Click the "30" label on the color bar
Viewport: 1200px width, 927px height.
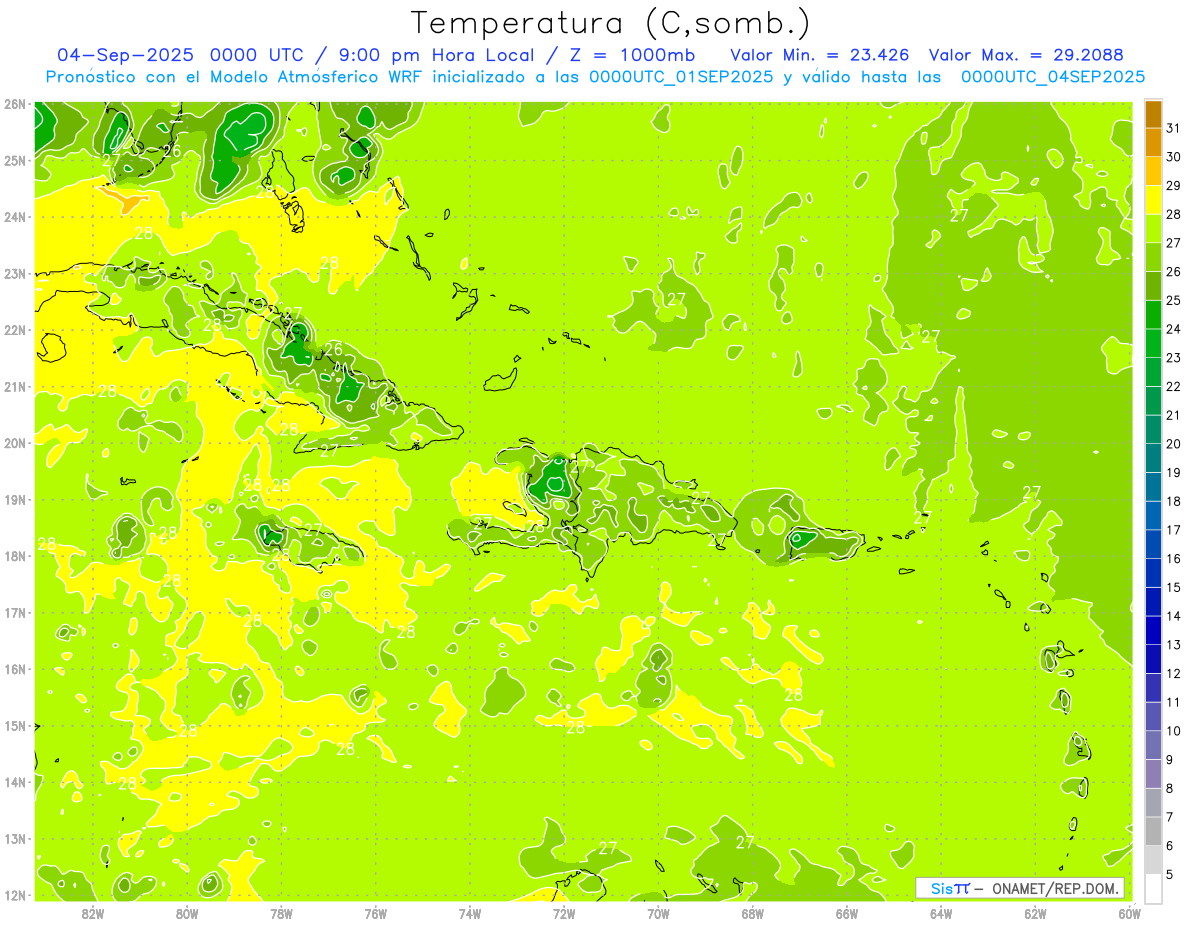coord(1173,157)
